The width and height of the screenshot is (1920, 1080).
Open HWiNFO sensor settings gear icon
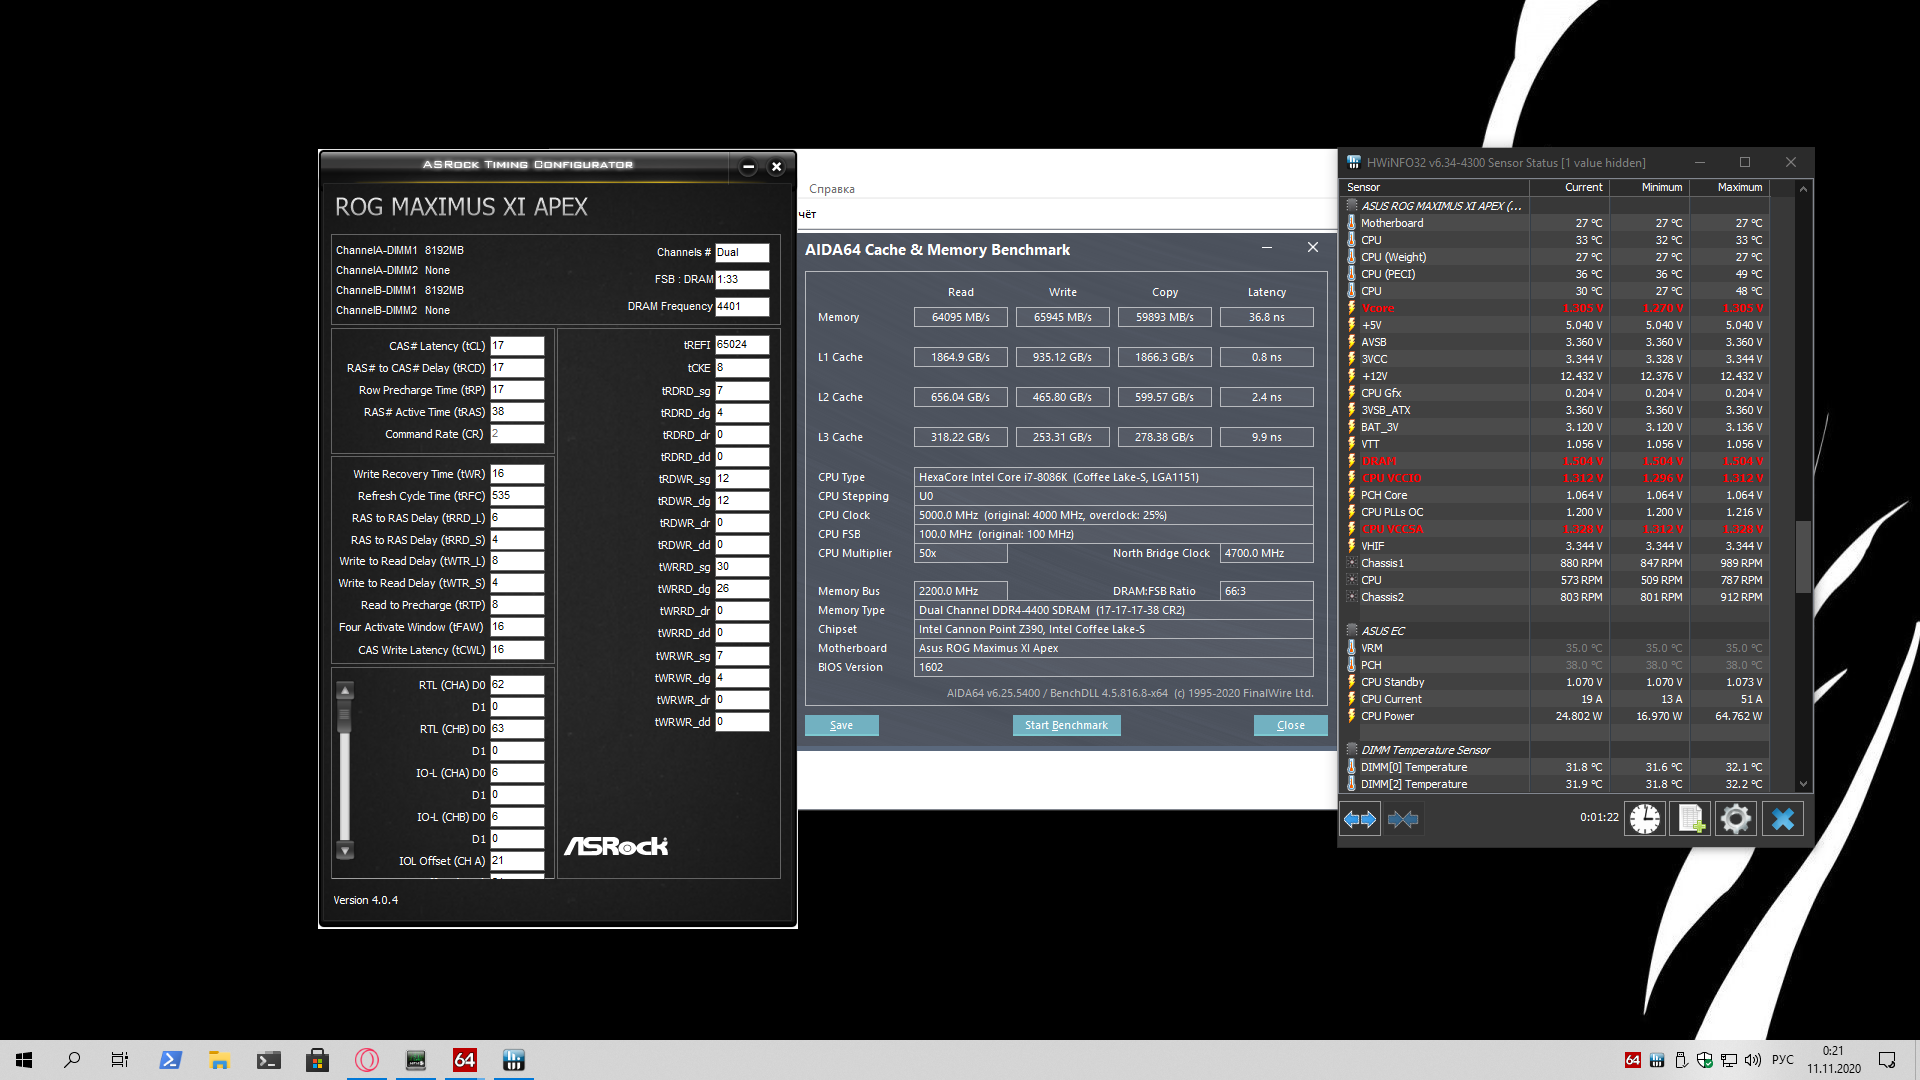tap(1736, 819)
